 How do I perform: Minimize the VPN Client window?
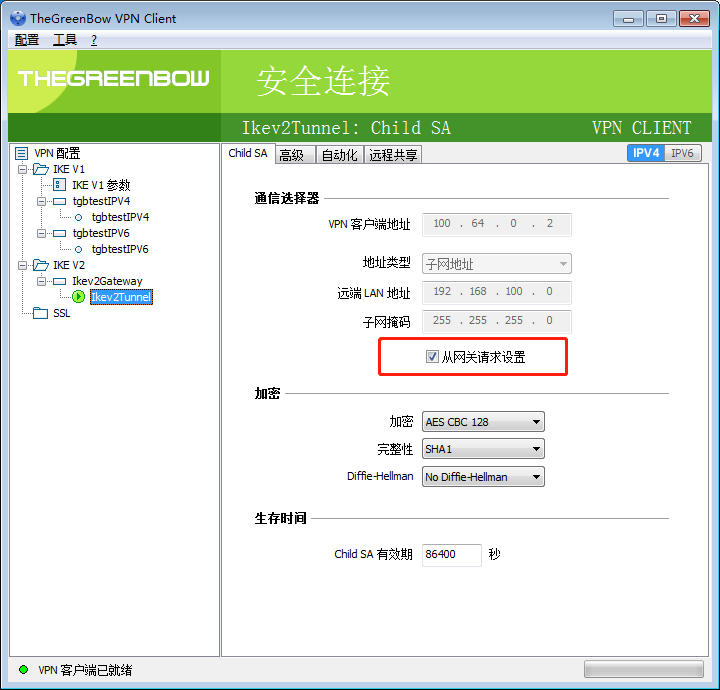(628, 19)
